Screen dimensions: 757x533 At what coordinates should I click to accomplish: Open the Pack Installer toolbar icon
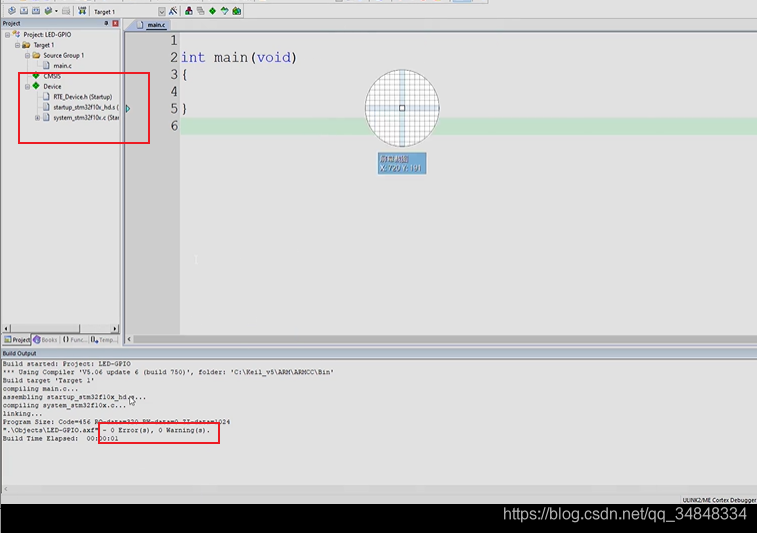point(237,11)
